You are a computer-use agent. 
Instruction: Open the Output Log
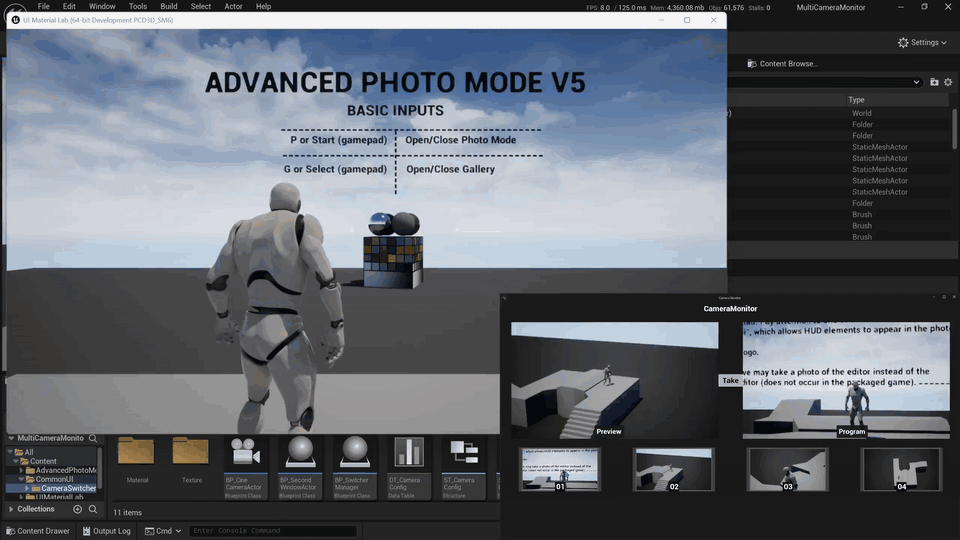(107, 531)
